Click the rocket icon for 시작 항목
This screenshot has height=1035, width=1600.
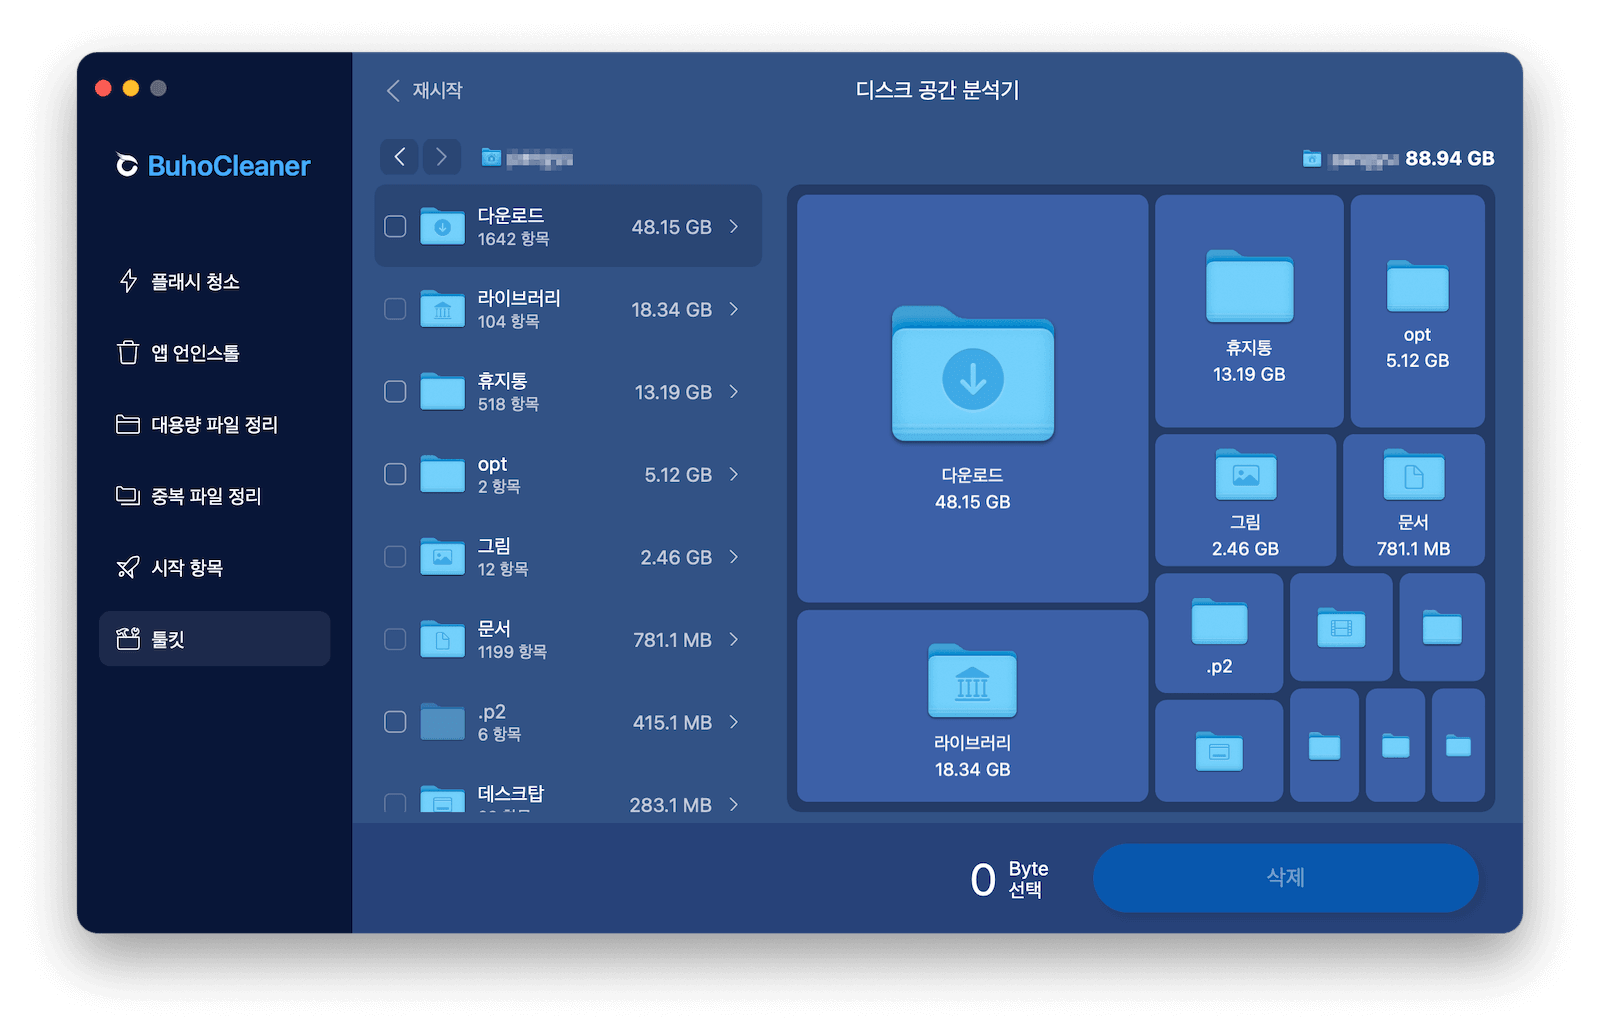(128, 568)
